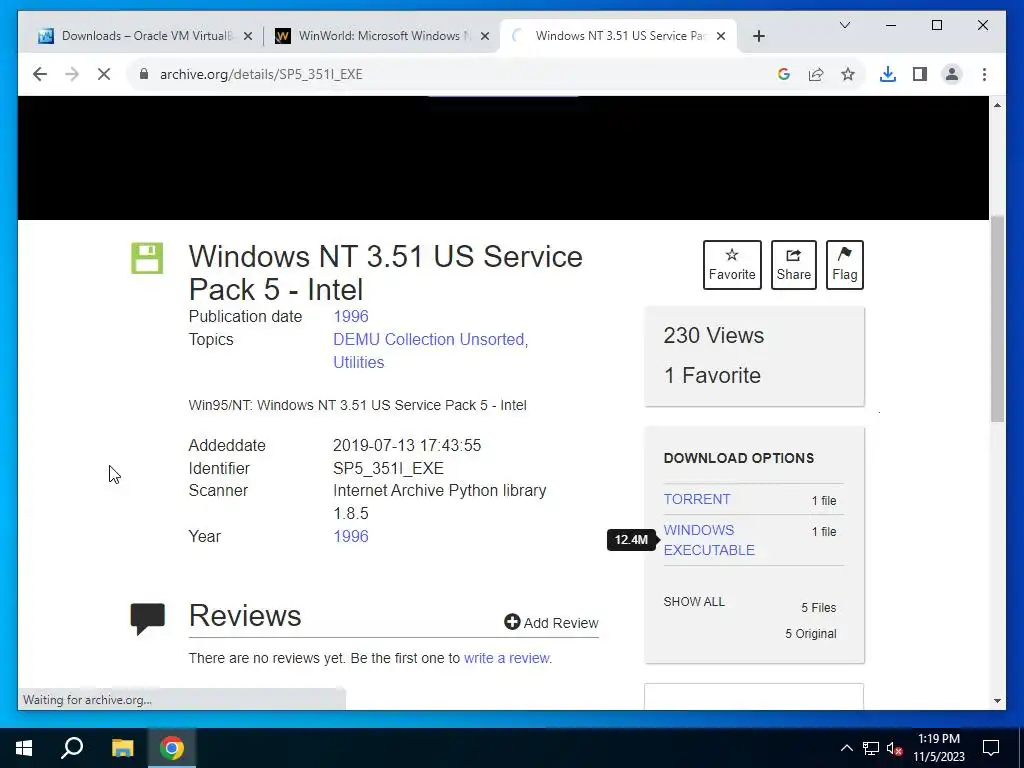This screenshot has height=768, width=1024.
Task: Download the WINDOWS EXECUTABLE file
Action: (709, 540)
